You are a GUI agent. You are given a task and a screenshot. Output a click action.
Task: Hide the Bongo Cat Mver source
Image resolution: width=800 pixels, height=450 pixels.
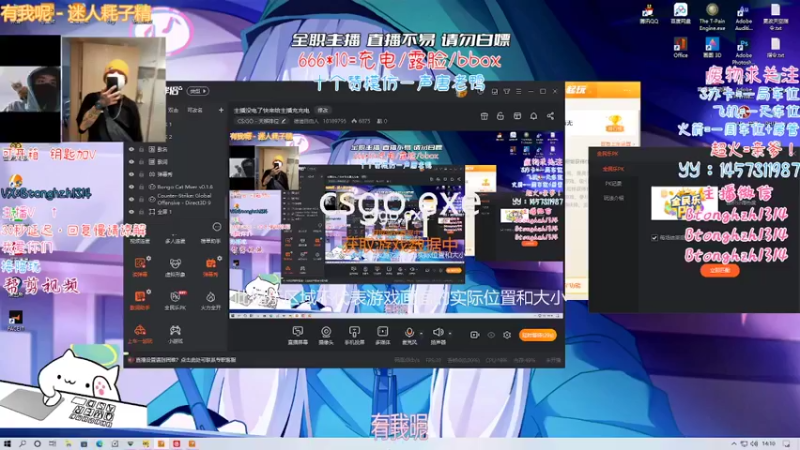pyautogui.click(x=132, y=187)
